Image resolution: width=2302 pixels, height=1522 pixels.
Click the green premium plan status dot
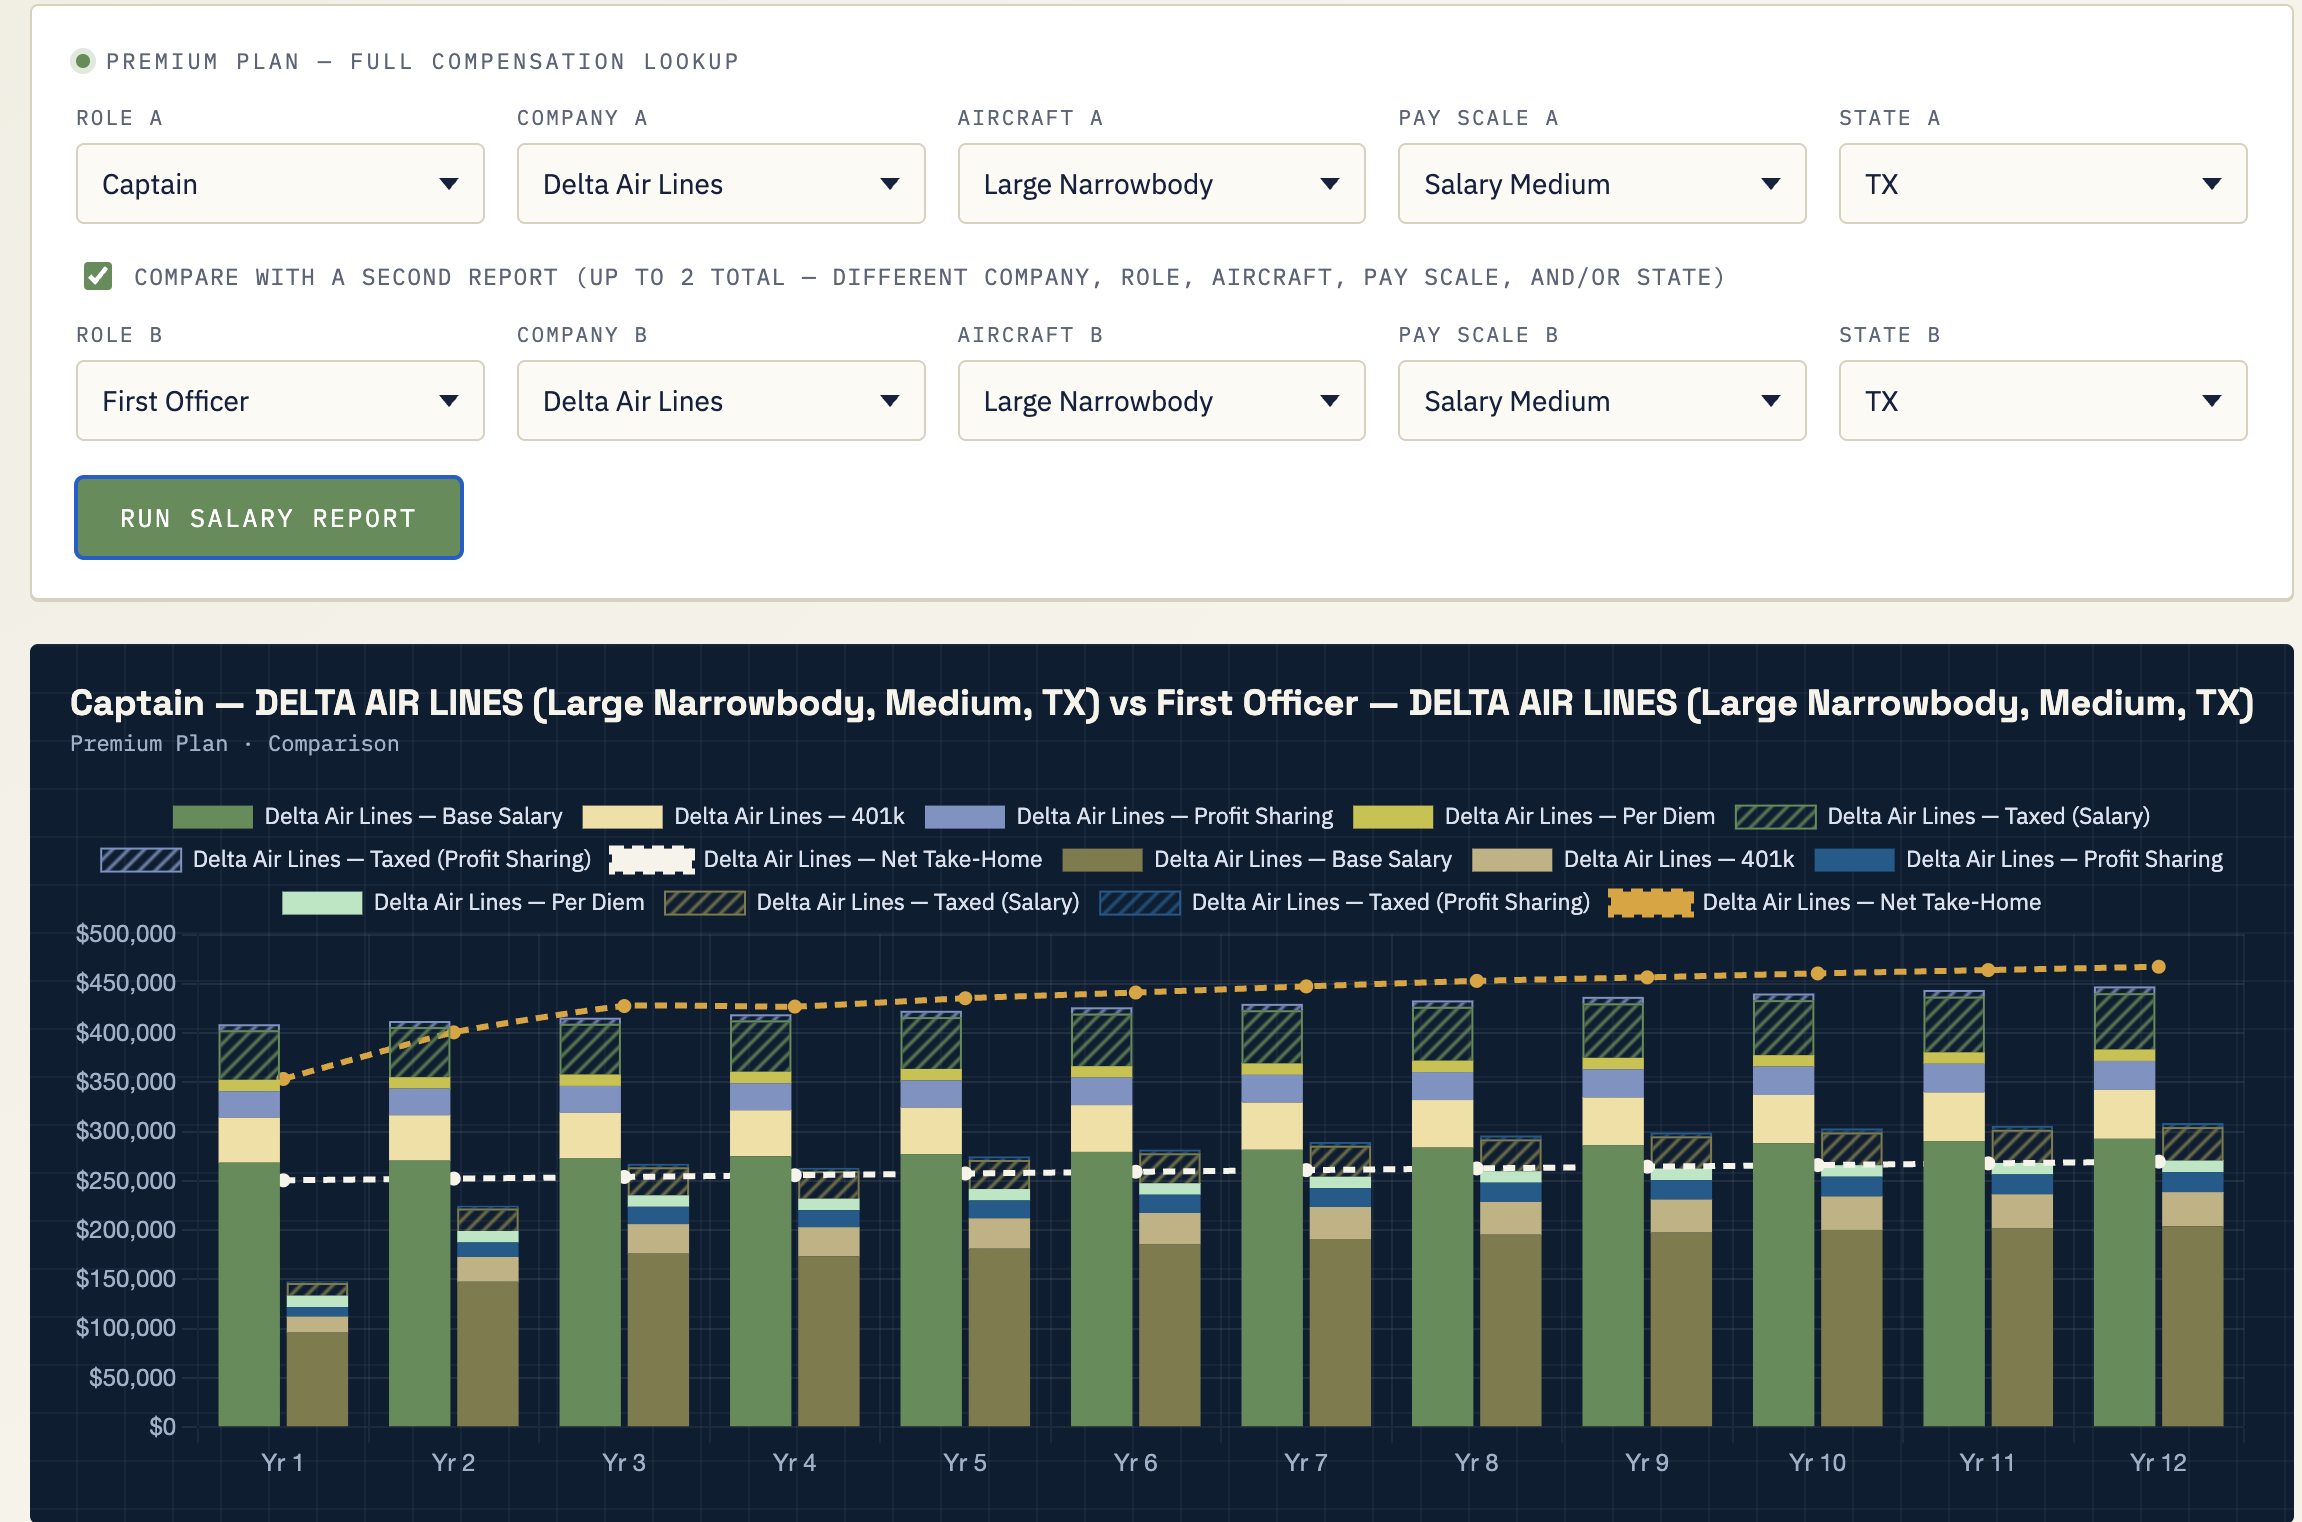[x=84, y=61]
